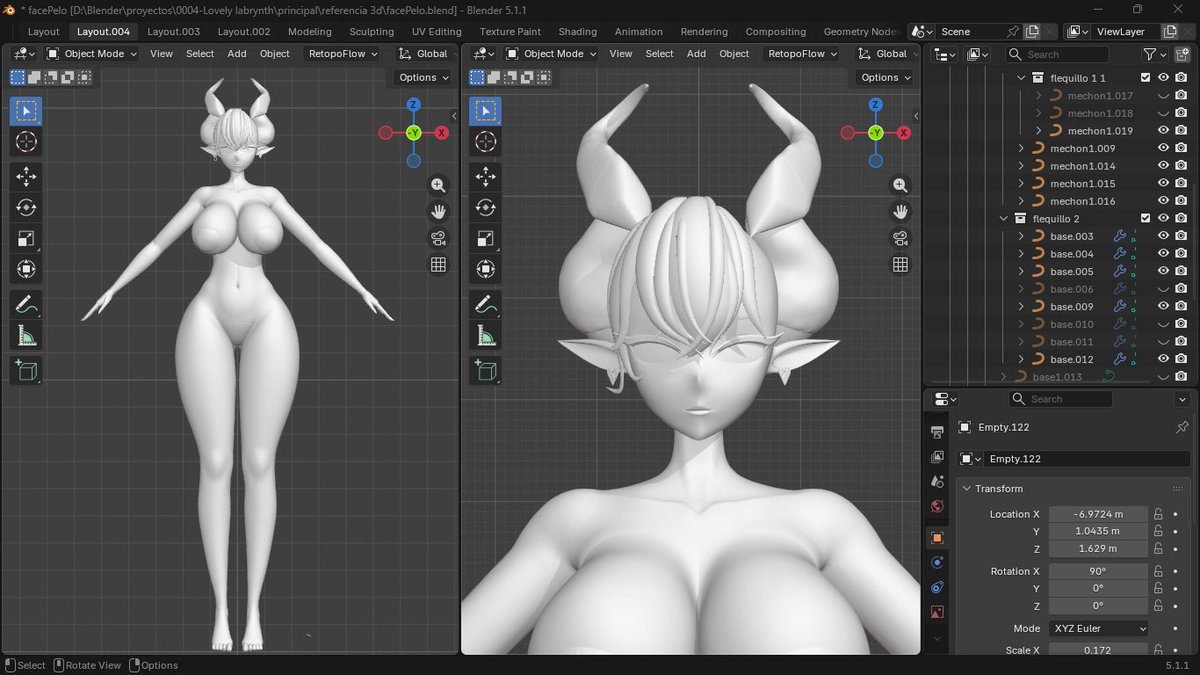The width and height of the screenshot is (1200, 675).
Task: Open the World properties tab
Action: (x=937, y=507)
